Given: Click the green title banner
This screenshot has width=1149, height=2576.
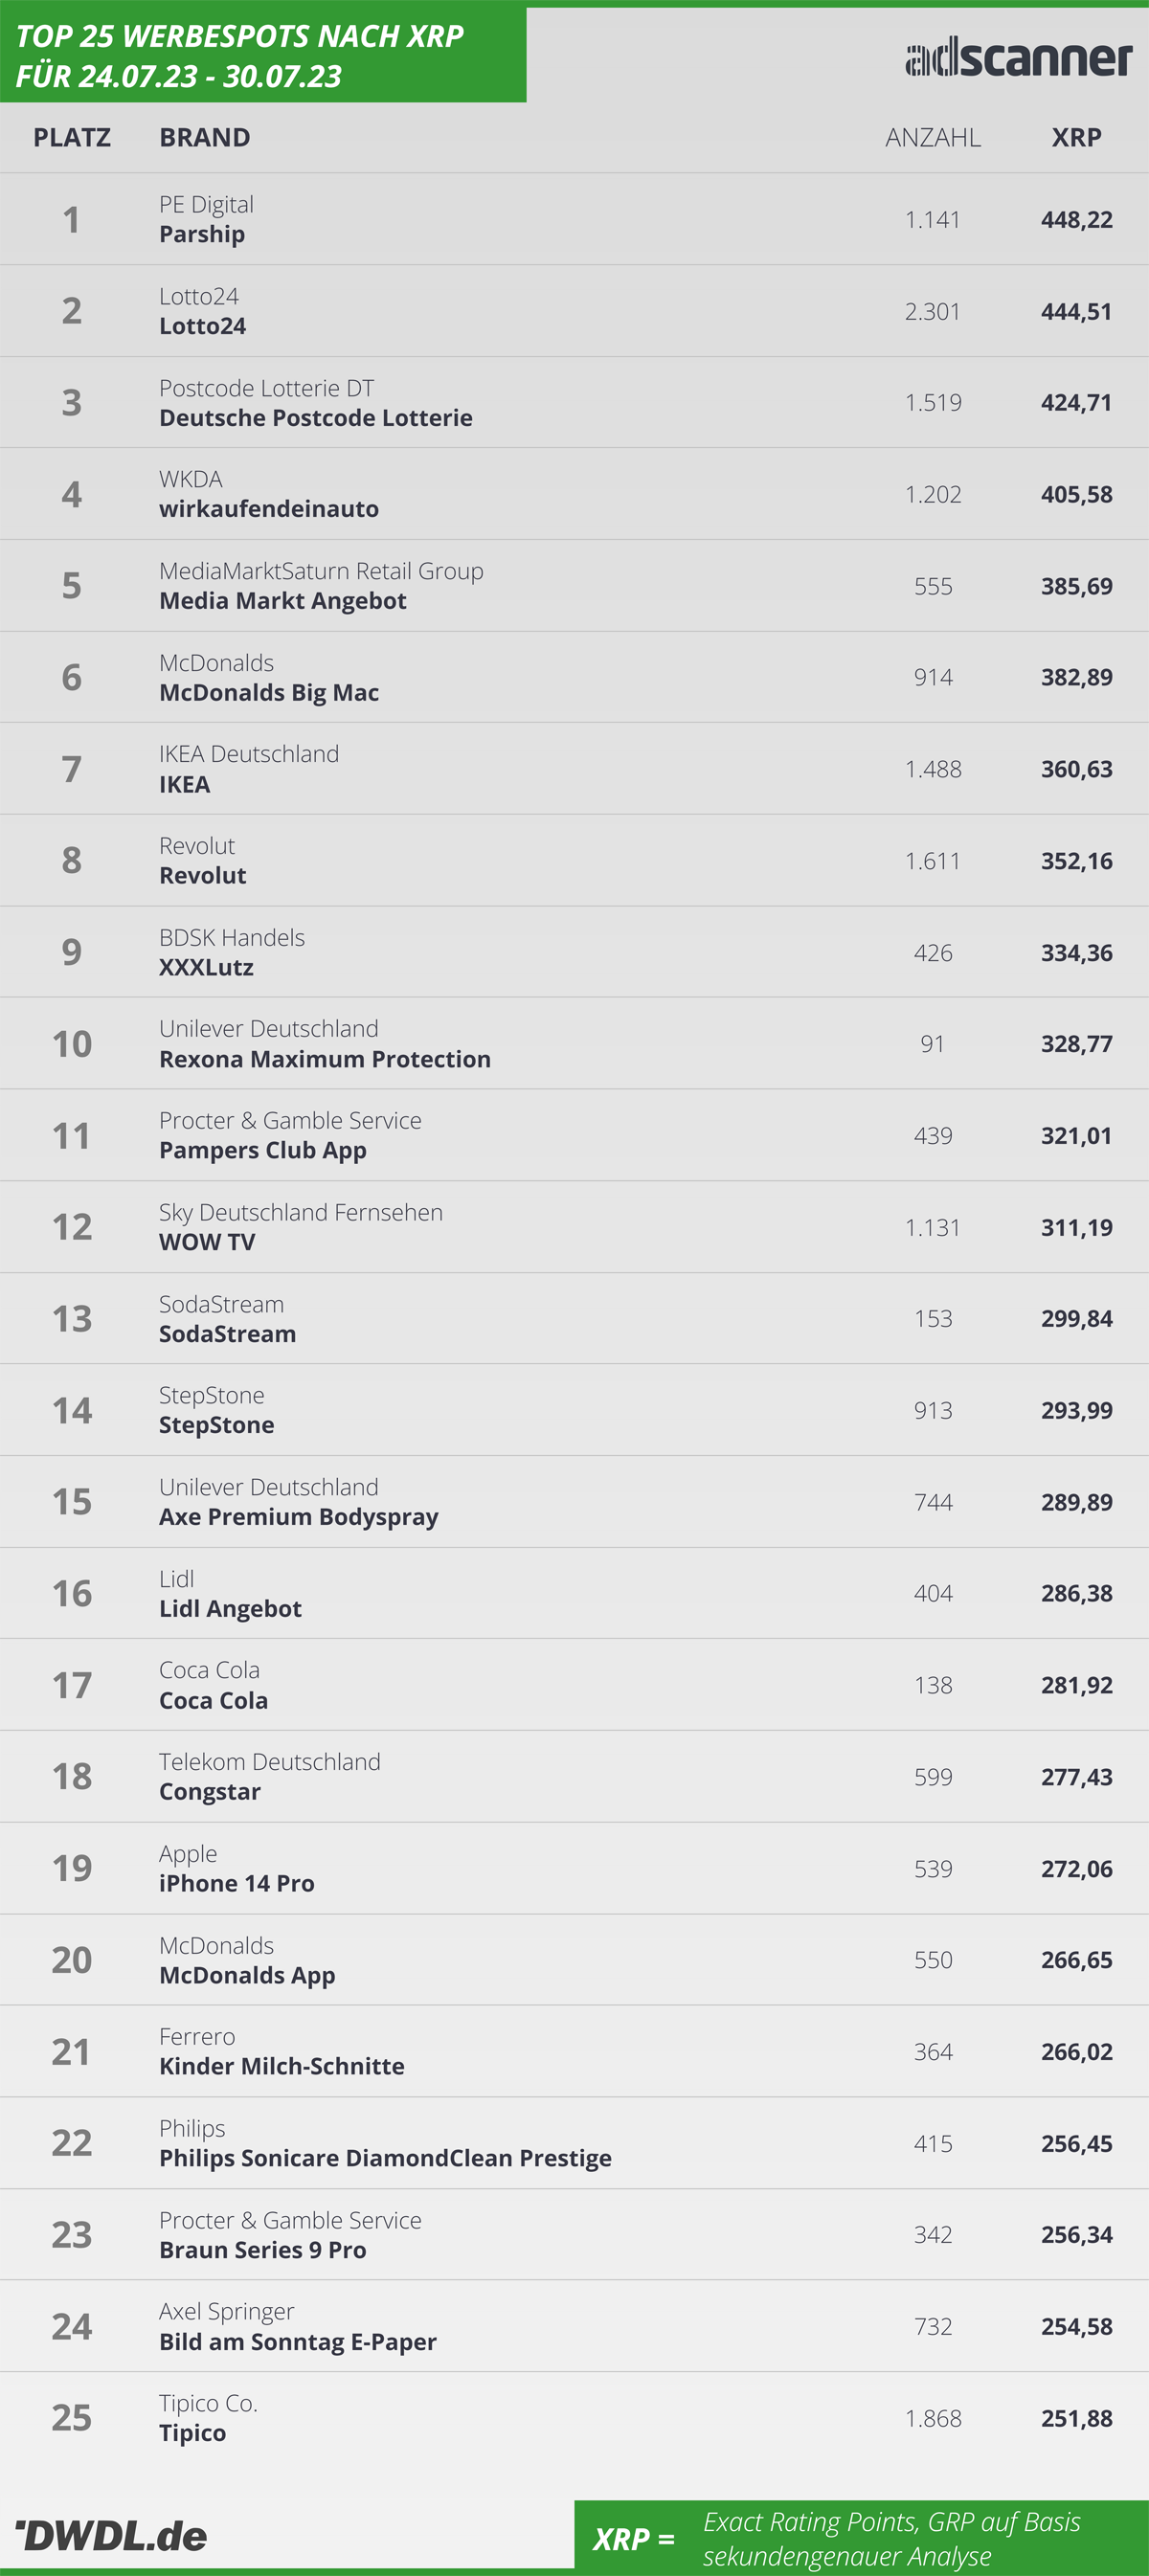Looking at the screenshot, I should pos(263,54).
